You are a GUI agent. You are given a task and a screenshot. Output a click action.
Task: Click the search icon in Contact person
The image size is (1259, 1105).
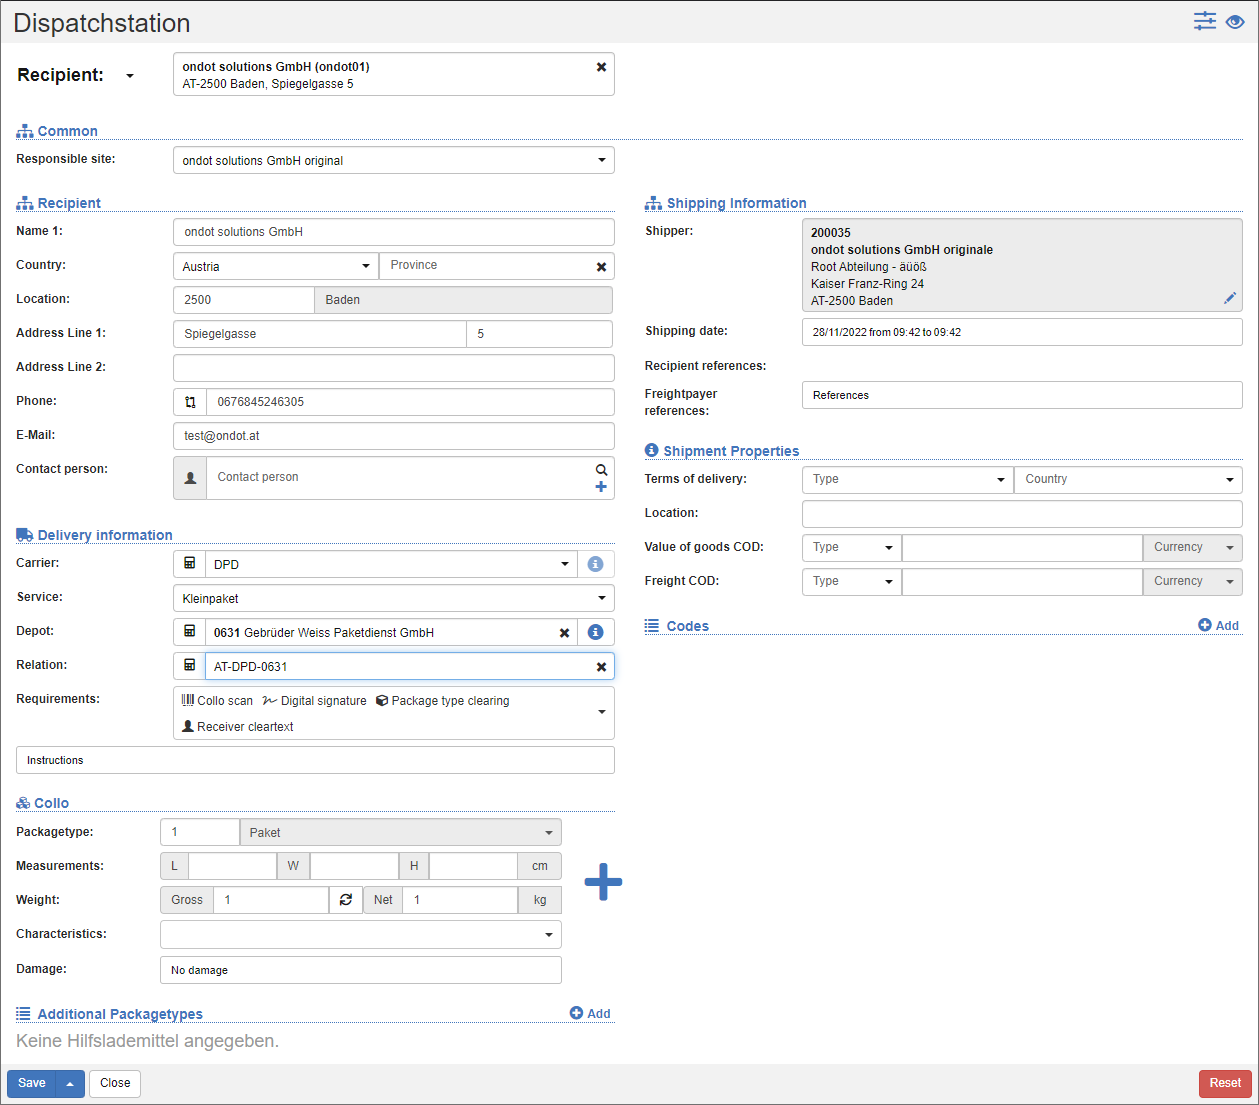[601, 469]
